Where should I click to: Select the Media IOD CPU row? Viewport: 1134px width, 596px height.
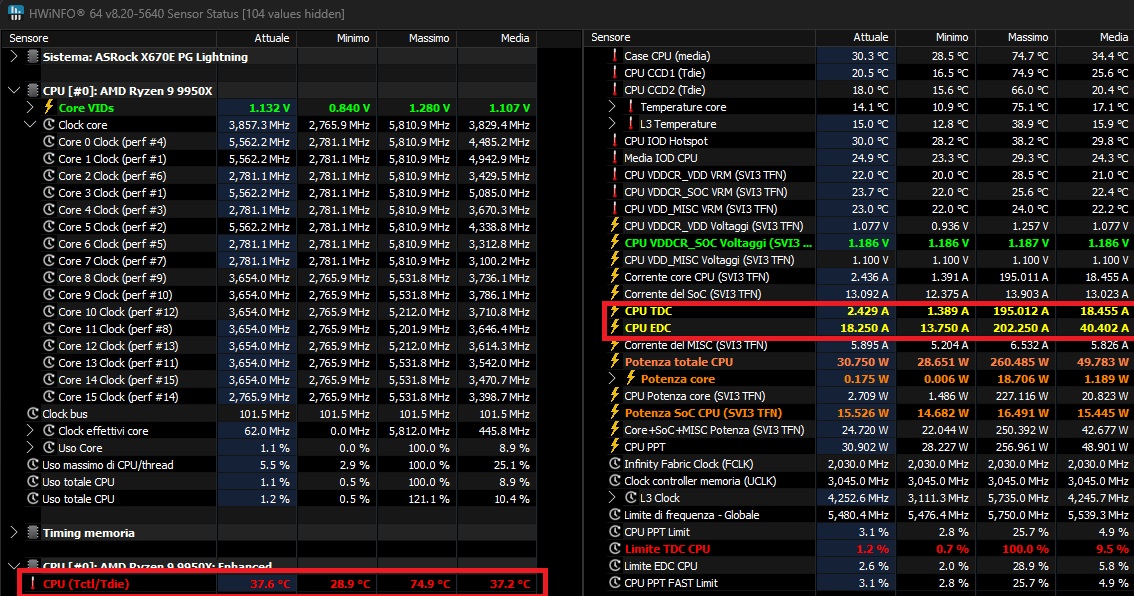coord(859,158)
